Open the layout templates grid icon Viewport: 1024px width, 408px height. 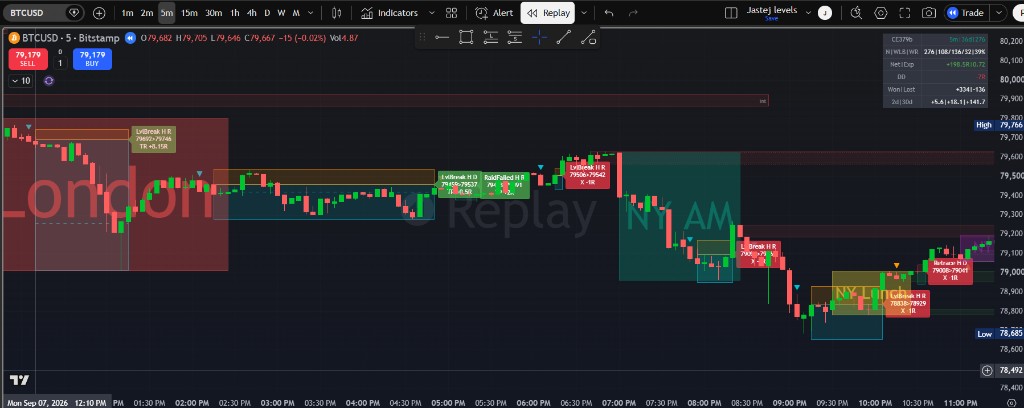tap(451, 12)
